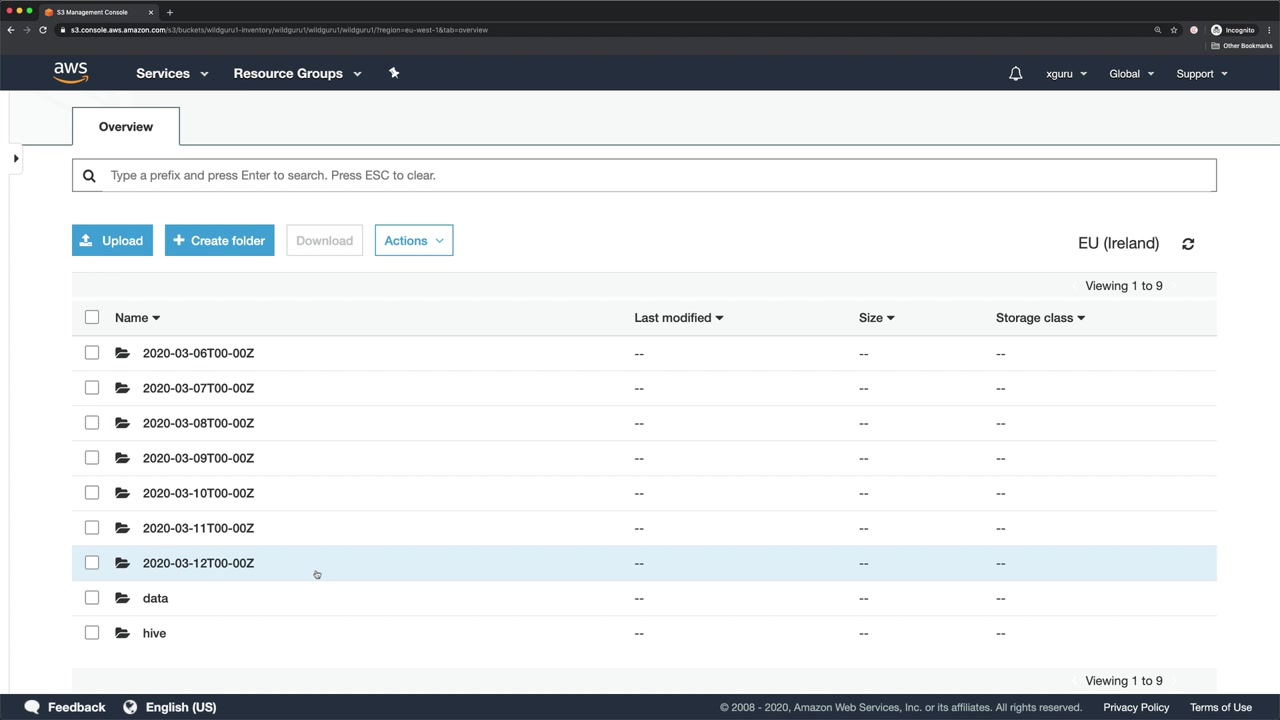Click the globe language icon in footer
Image resolution: width=1280 pixels, height=720 pixels.
130,707
